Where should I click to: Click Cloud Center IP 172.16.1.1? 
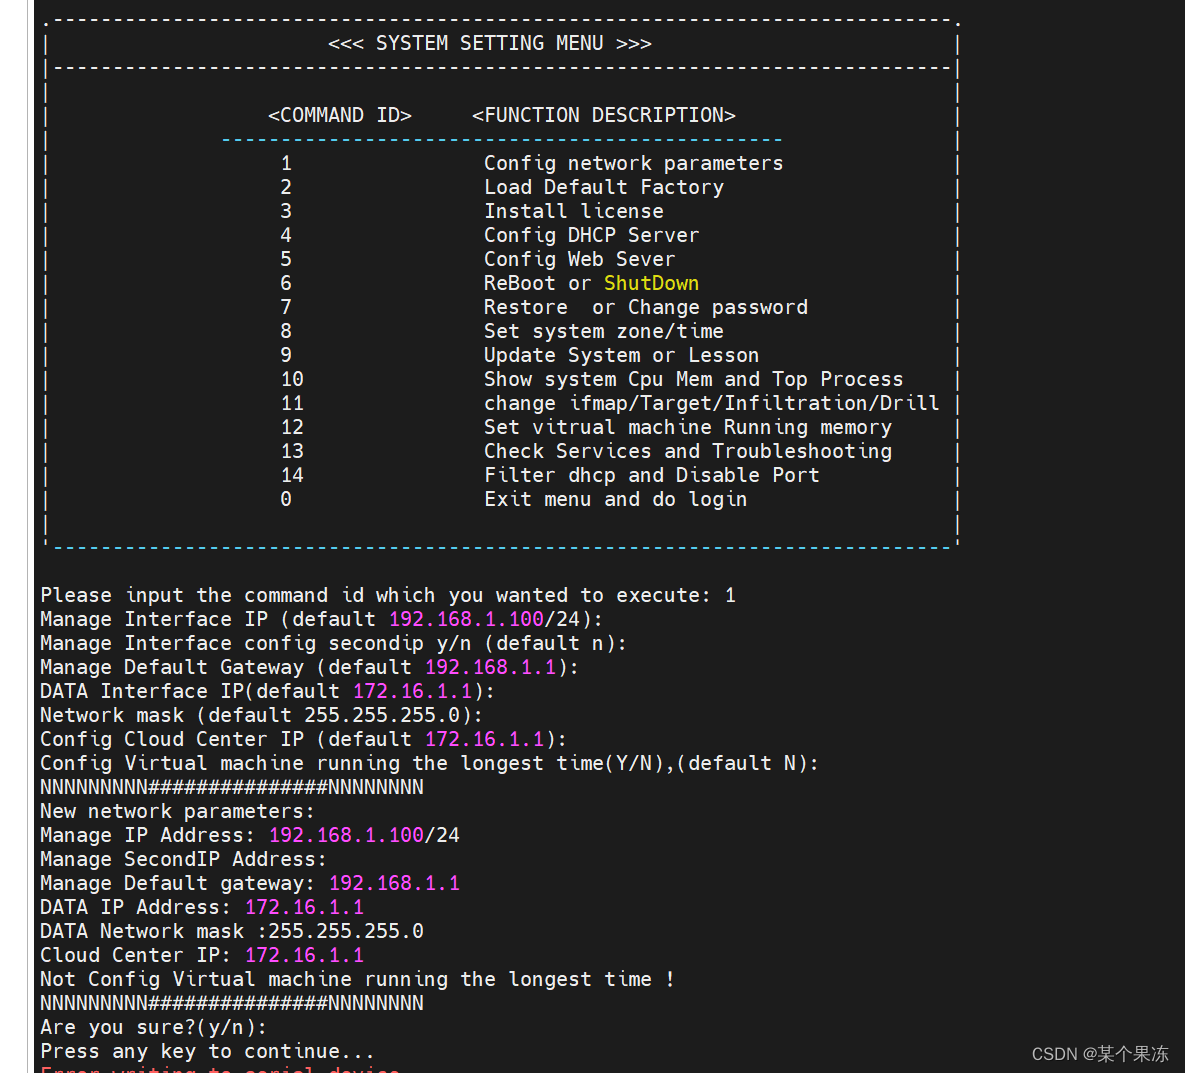[304, 954]
